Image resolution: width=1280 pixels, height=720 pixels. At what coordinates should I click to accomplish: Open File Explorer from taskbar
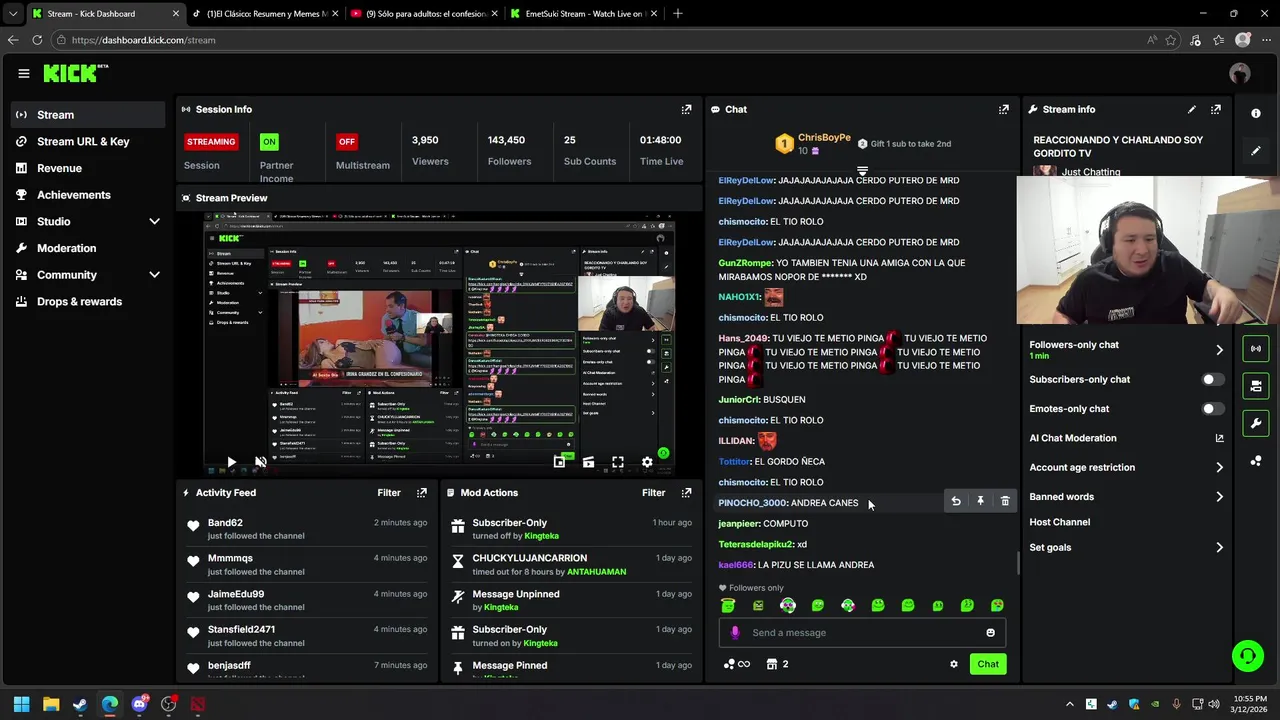coord(51,704)
